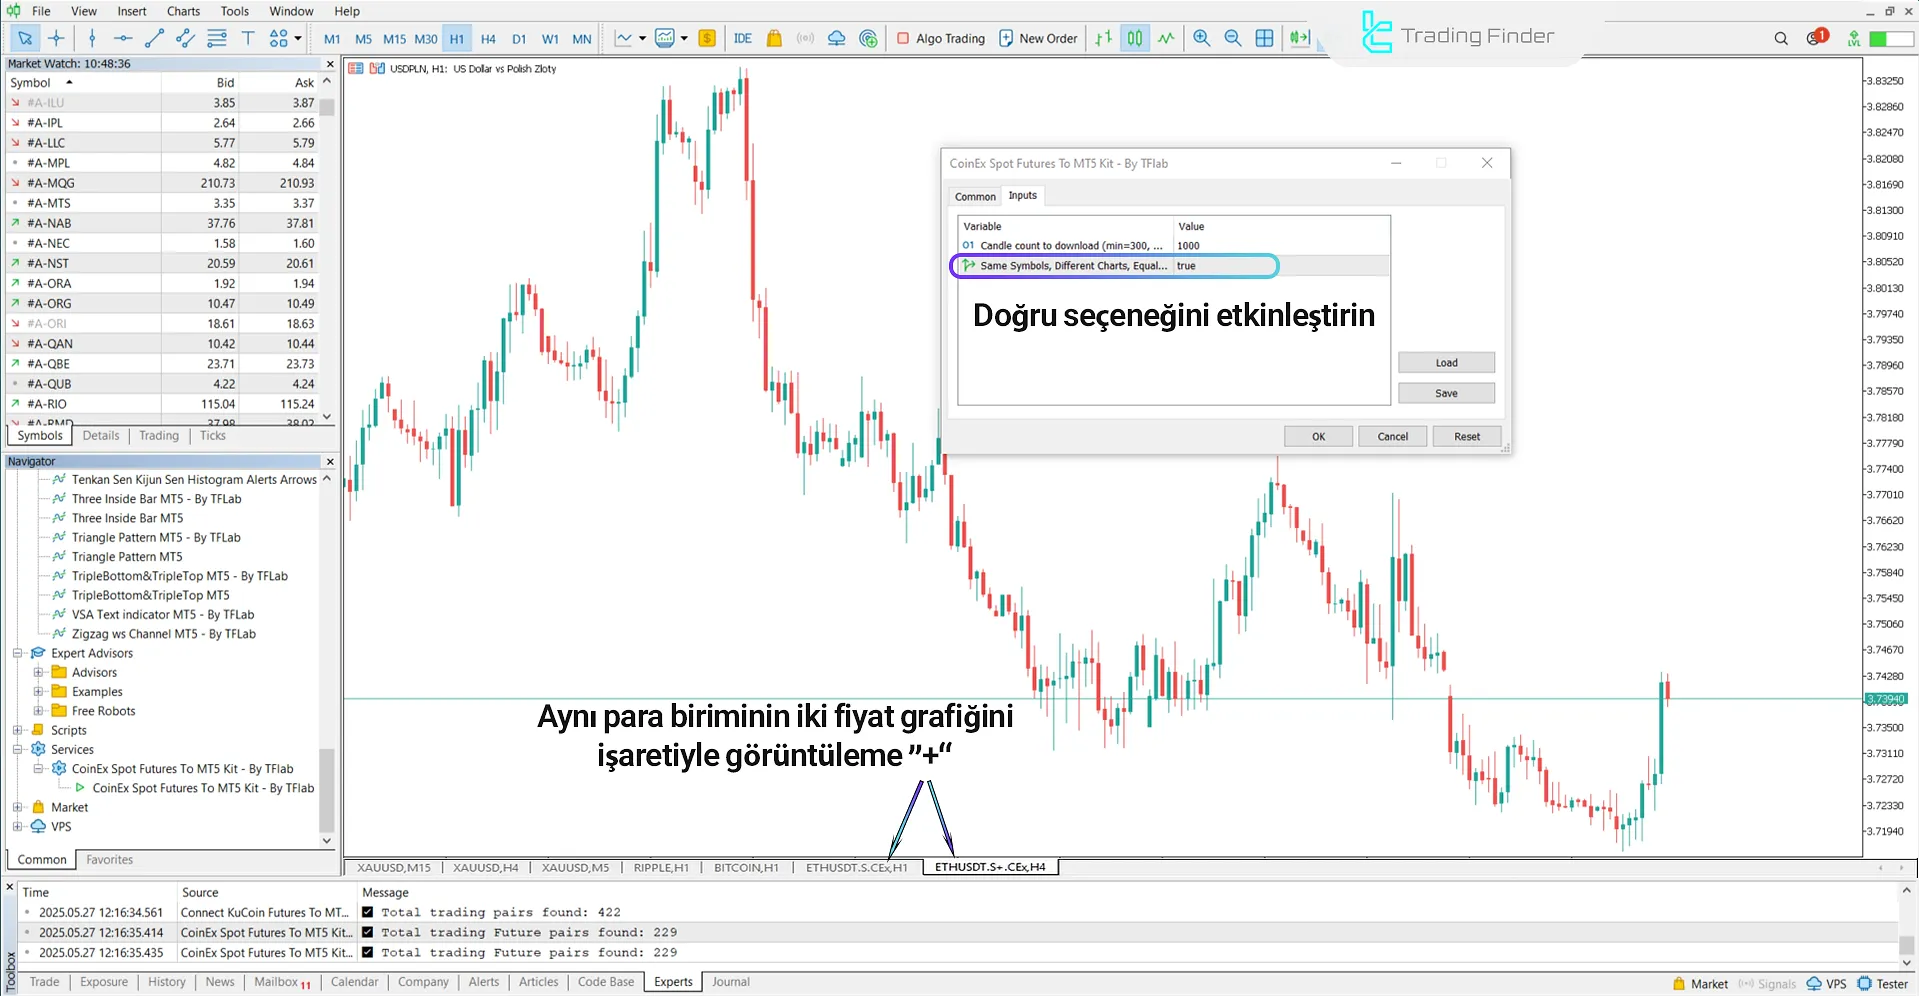
Task: Click the dollar trade panel icon
Action: click(x=707, y=38)
